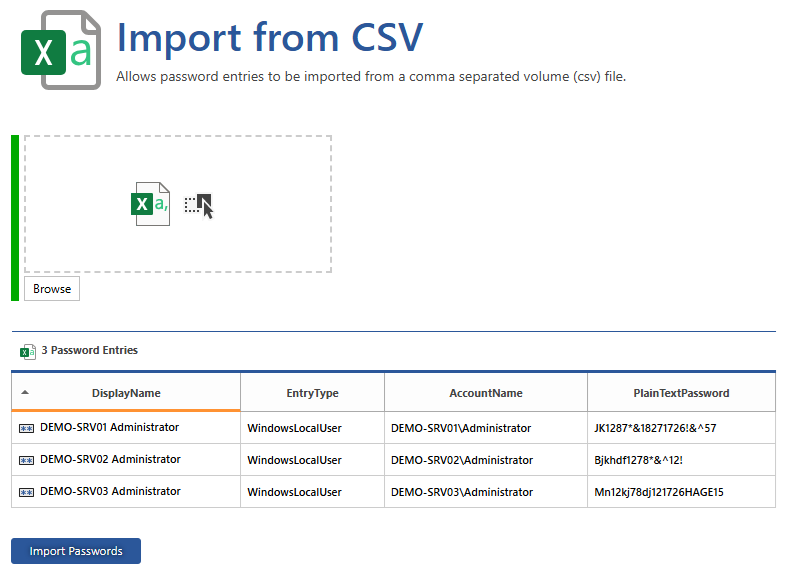Click the sort arrow in DisplayName header
The width and height of the screenshot is (786, 577).
[25, 393]
